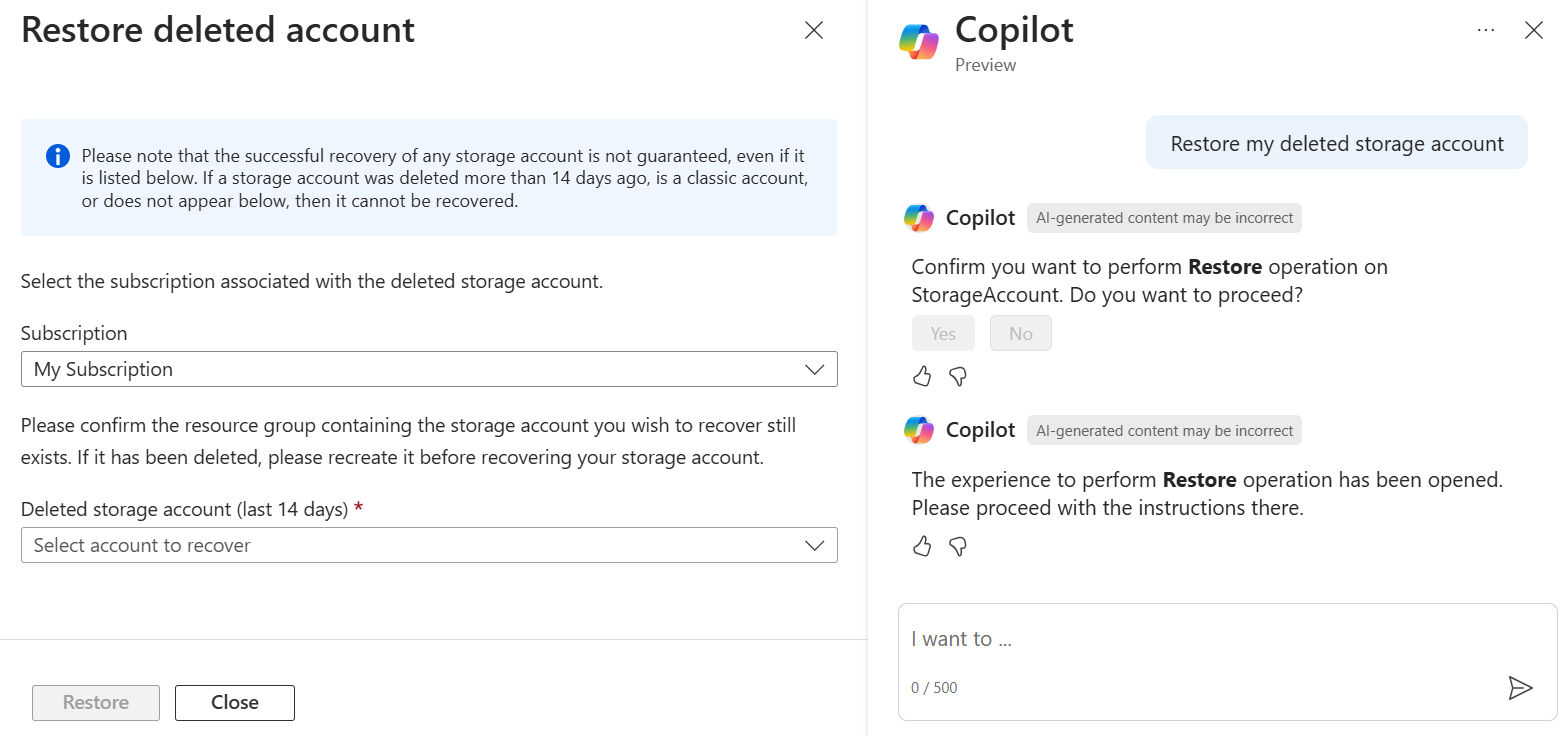1566x736 pixels.
Task: Click the 'Restore my deleted storage account' message bubble
Action: (x=1336, y=144)
